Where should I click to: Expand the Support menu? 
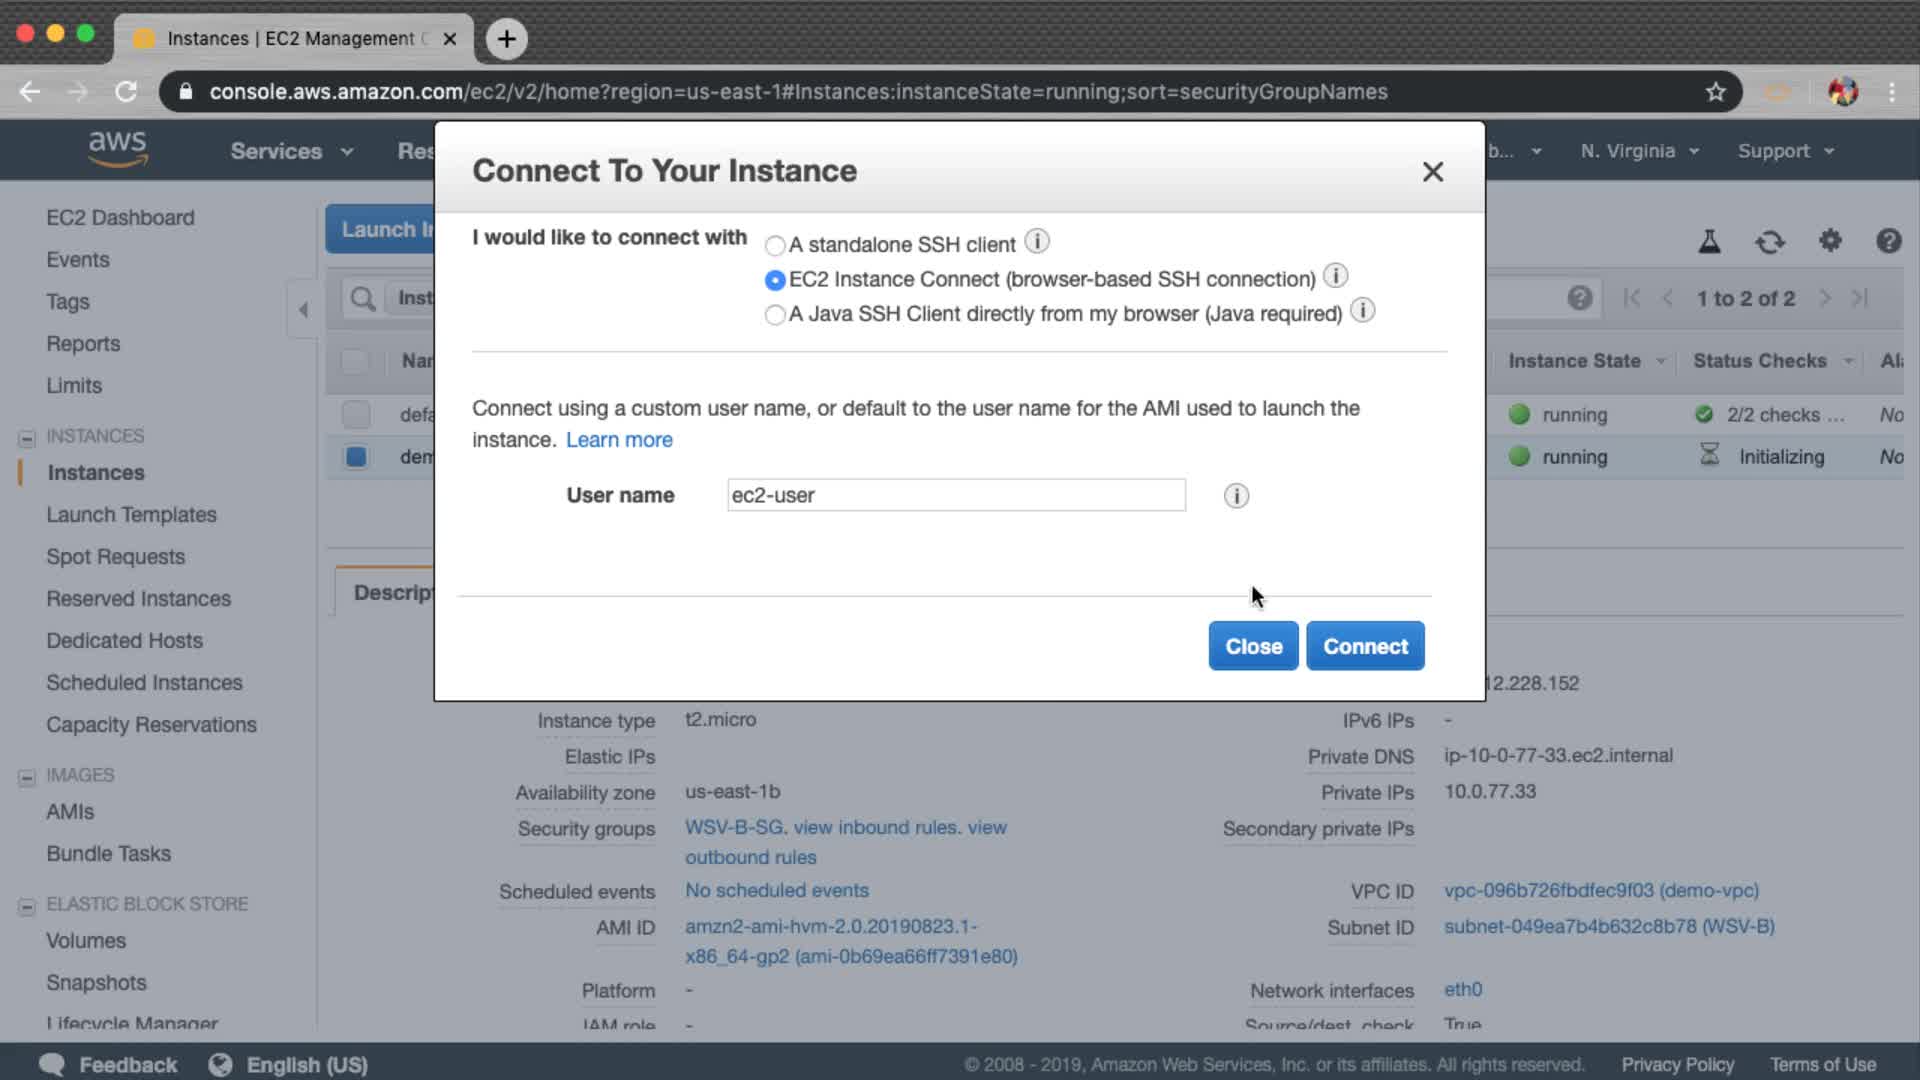(1785, 151)
